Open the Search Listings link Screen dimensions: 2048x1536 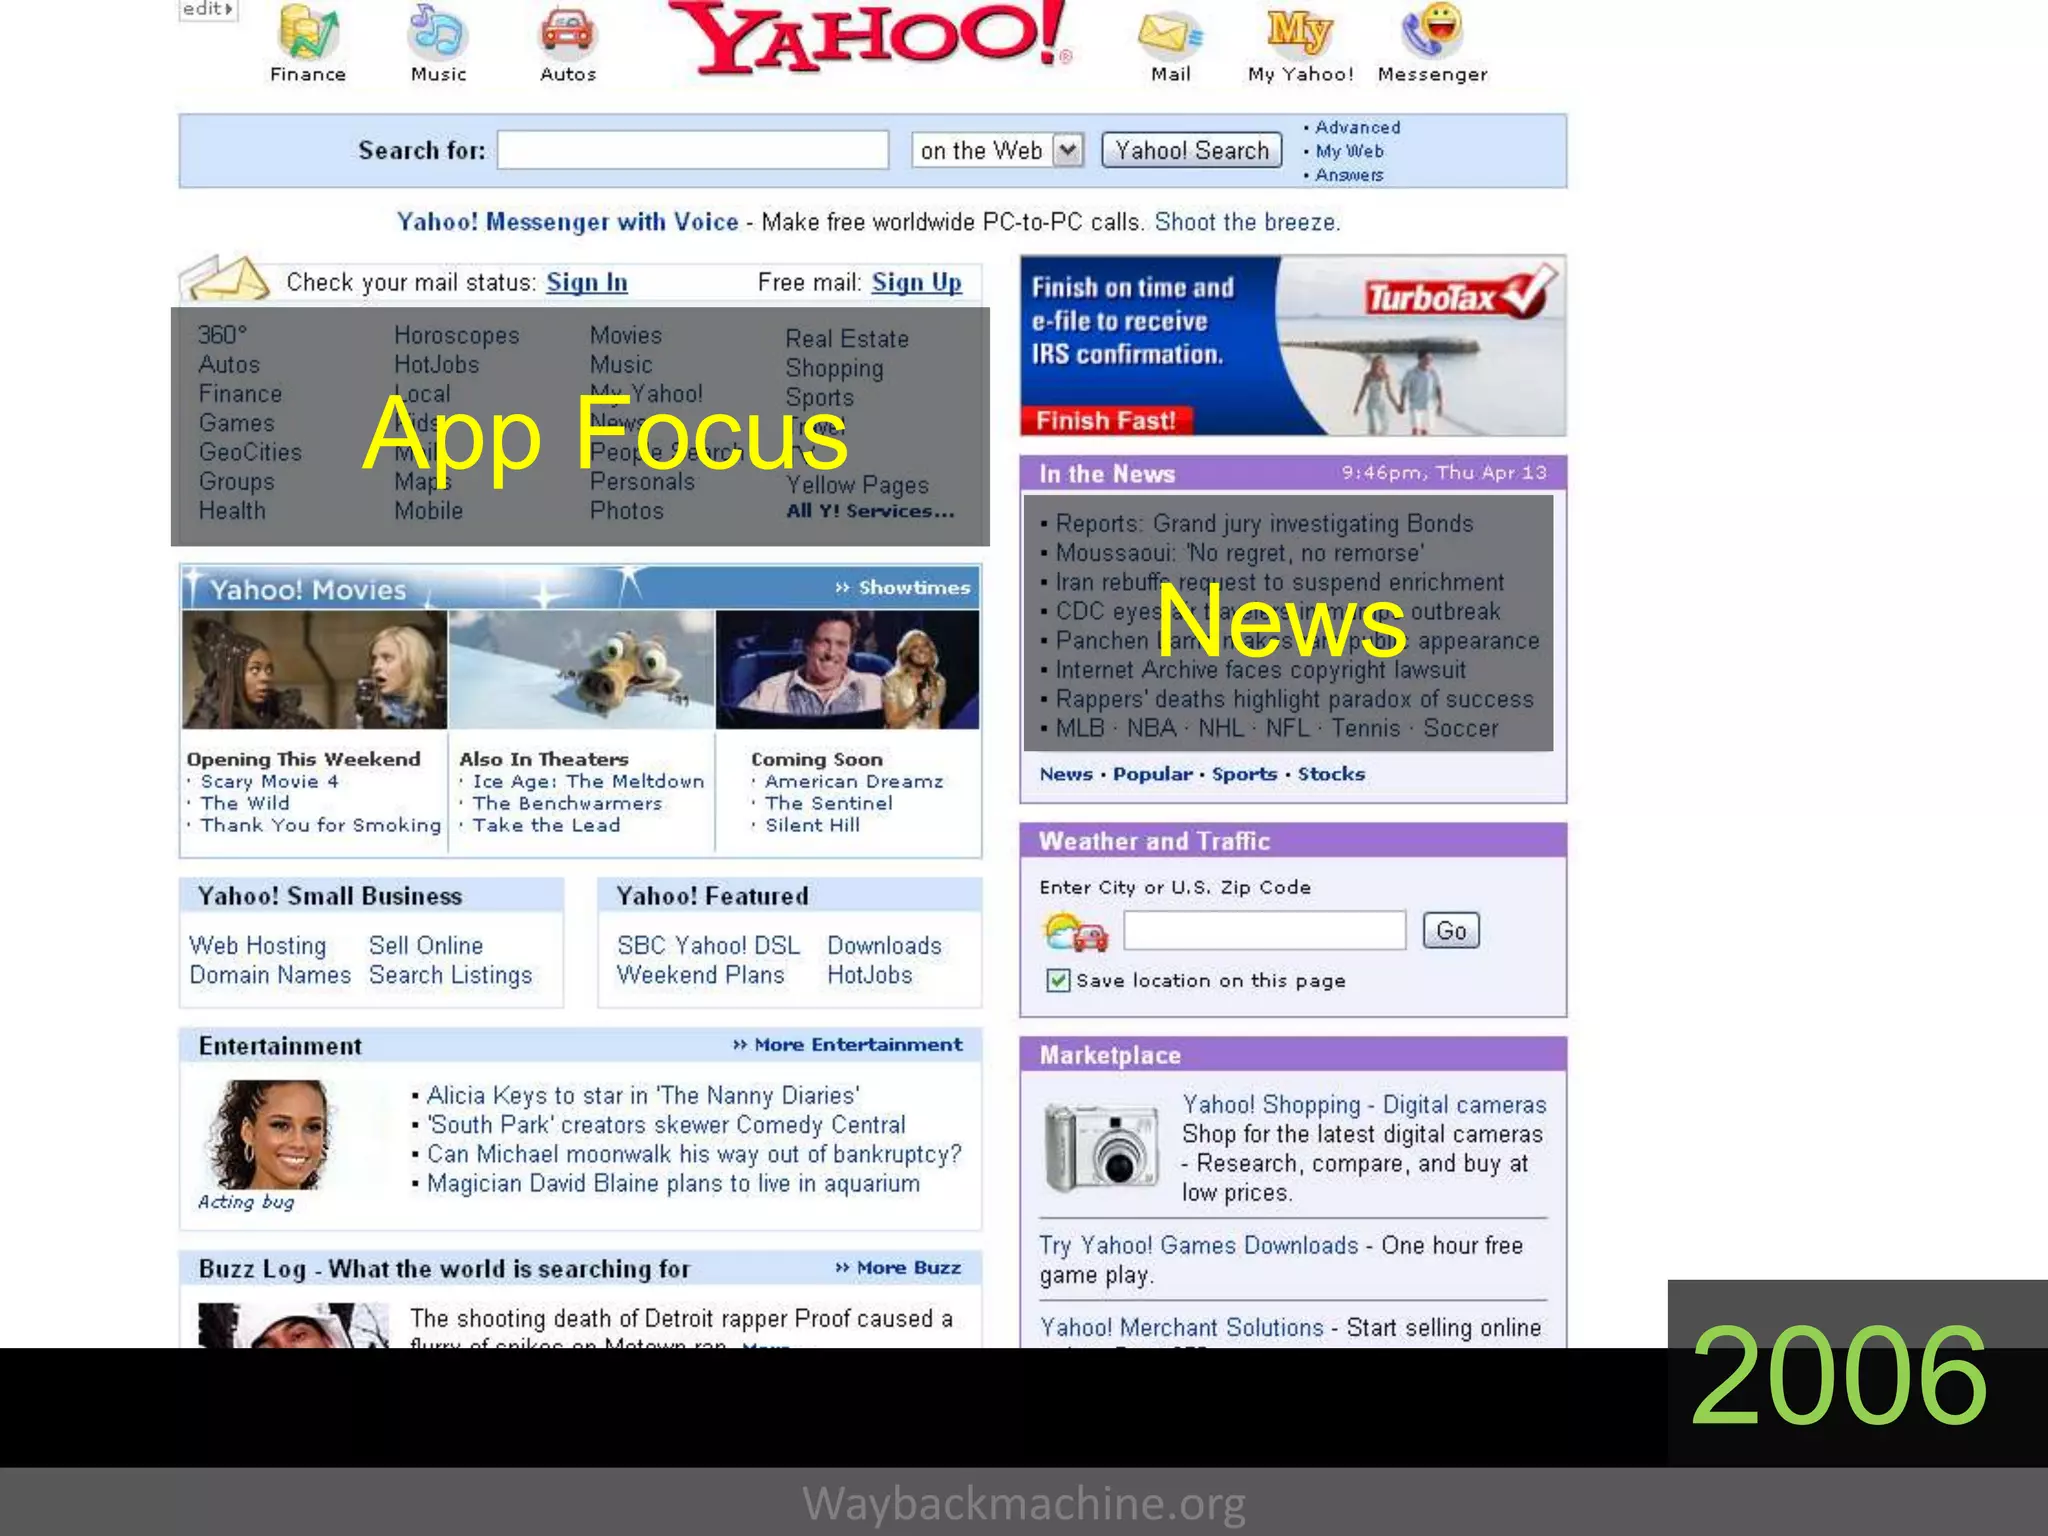click(x=451, y=976)
